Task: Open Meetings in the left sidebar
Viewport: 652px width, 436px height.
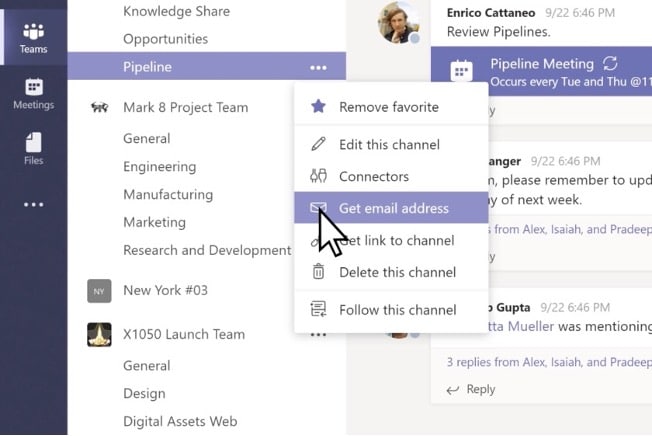Action: (33, 94)
